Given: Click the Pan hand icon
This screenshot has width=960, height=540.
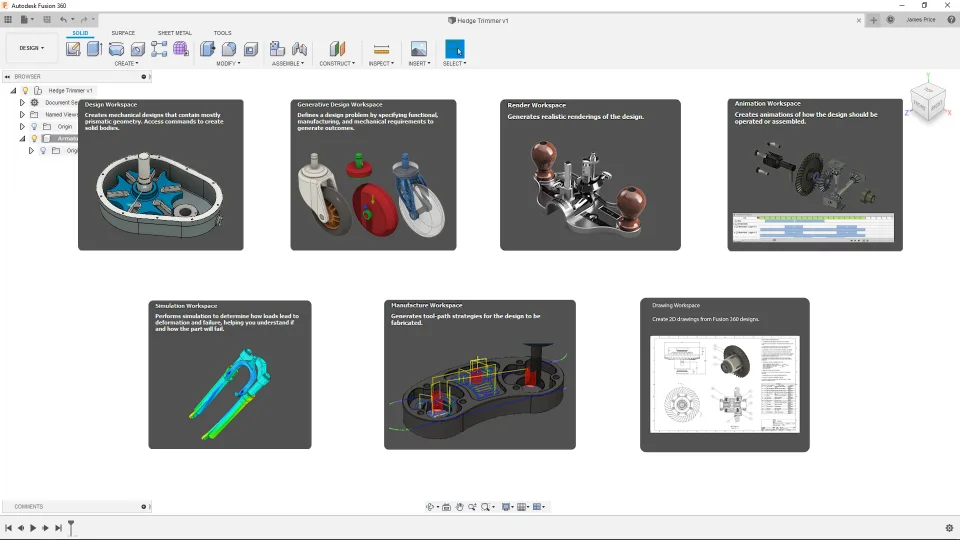Looking at the screenshot, I should [459, 507].
